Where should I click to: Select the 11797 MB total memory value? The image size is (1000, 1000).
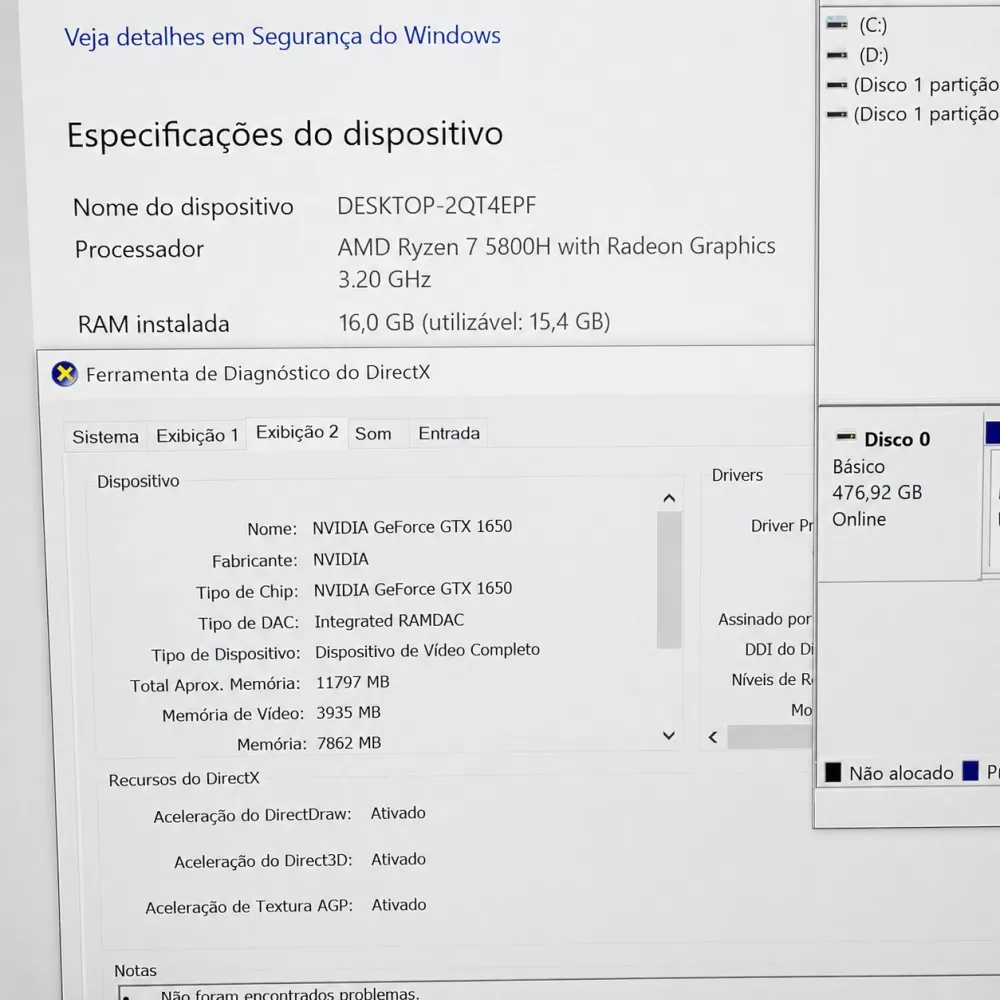(353, 682)
